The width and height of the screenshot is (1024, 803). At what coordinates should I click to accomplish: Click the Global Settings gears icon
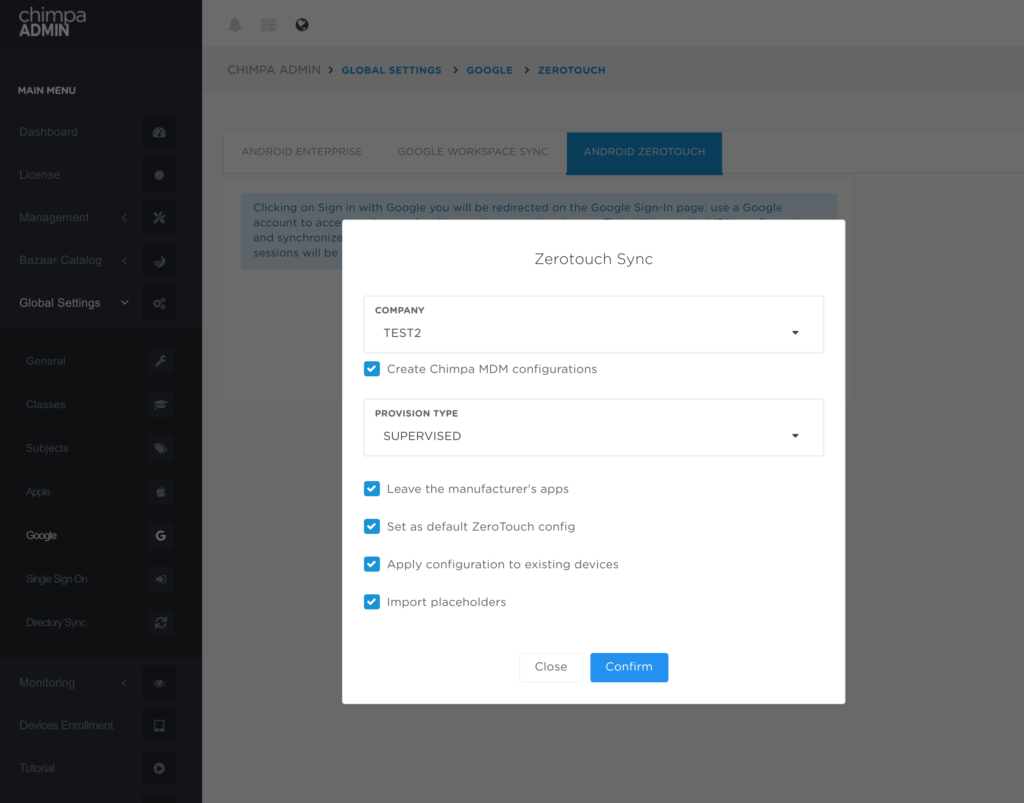point(159,303)
